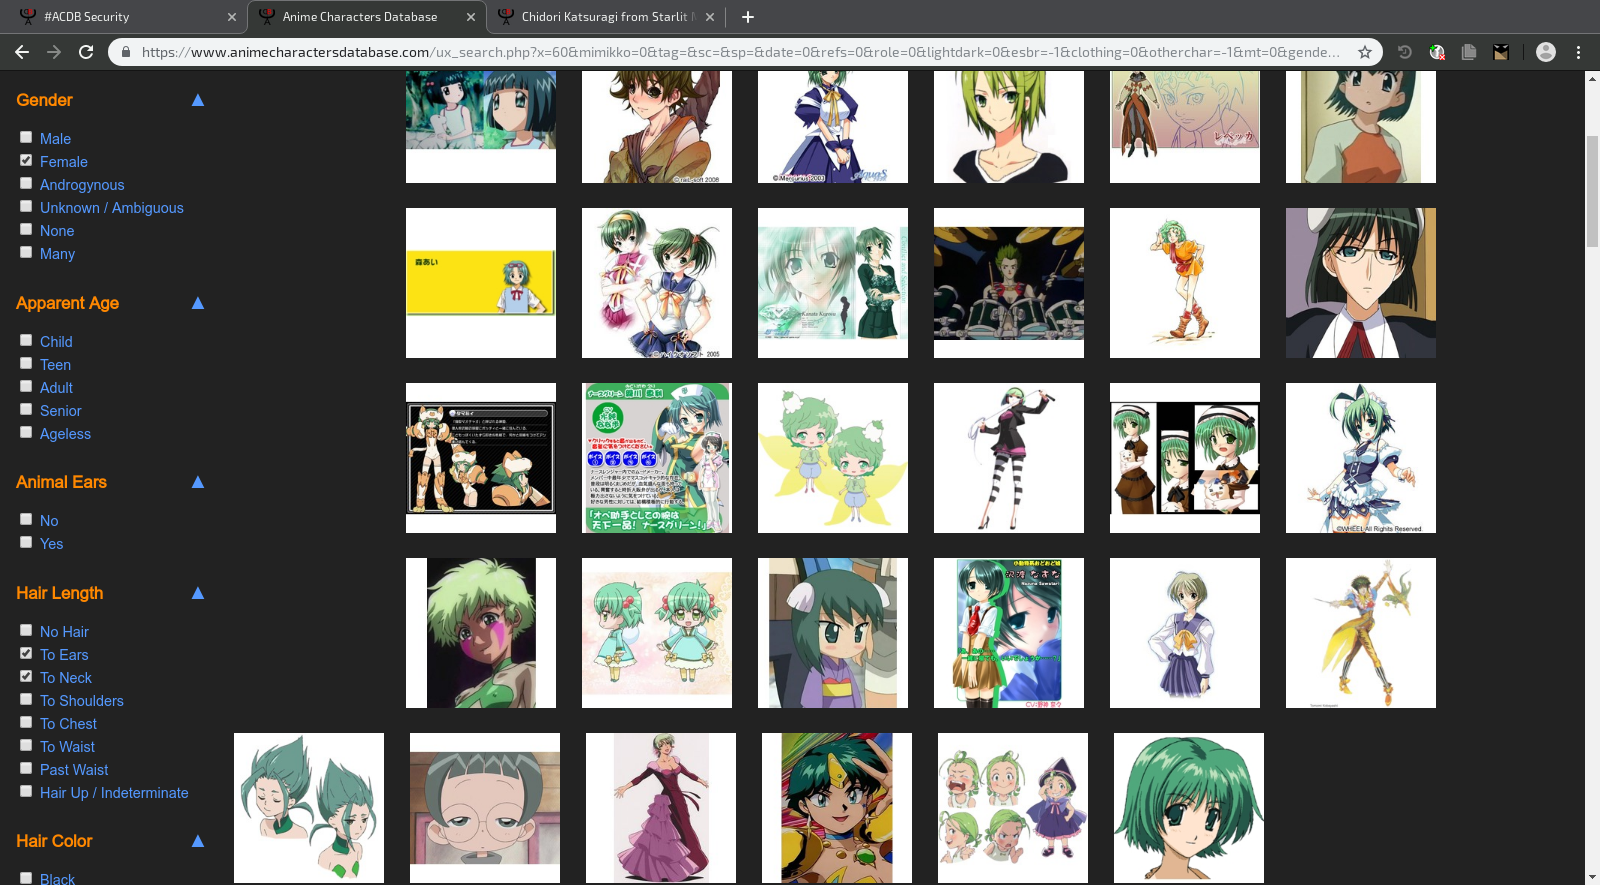Collapse the Animal Ears filter section
1600x885 pixels.
[198, 482]
